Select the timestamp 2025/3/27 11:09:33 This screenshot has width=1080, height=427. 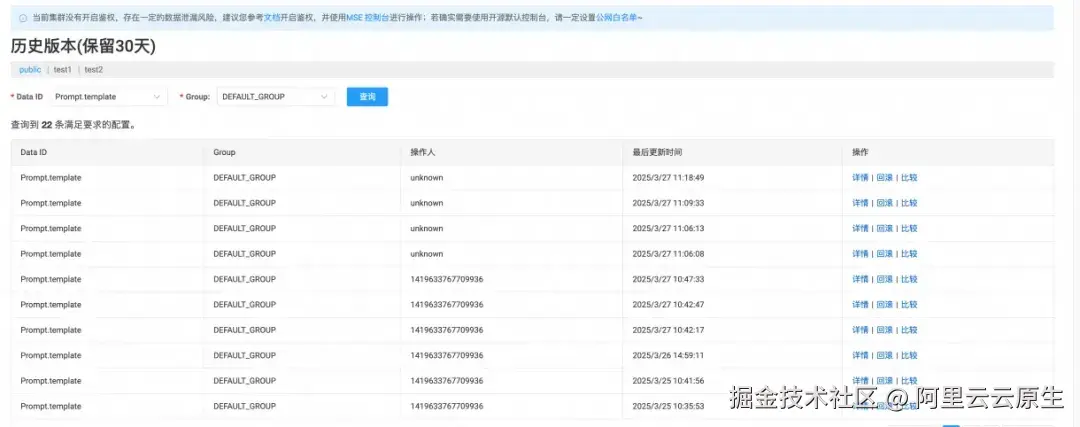click(x=668, y=203)
